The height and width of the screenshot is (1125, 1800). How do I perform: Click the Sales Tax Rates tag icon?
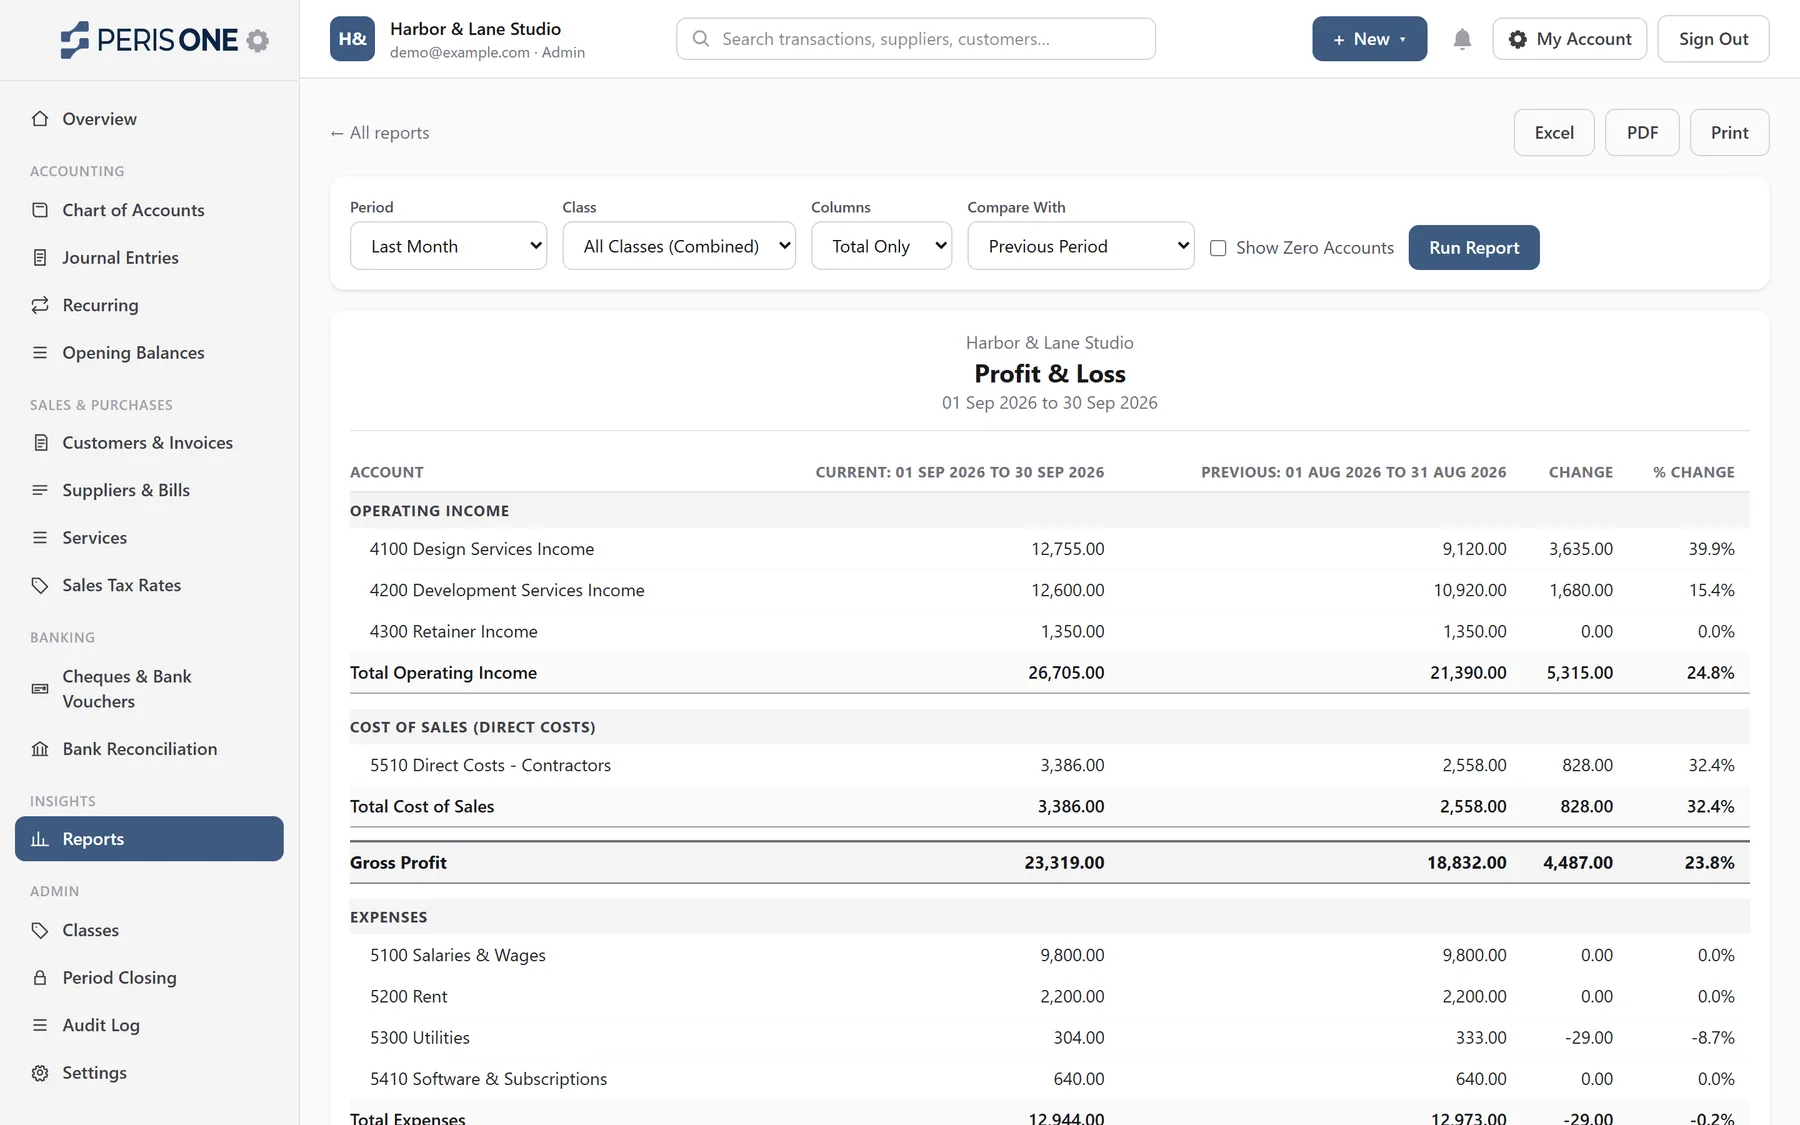[40, 586]
